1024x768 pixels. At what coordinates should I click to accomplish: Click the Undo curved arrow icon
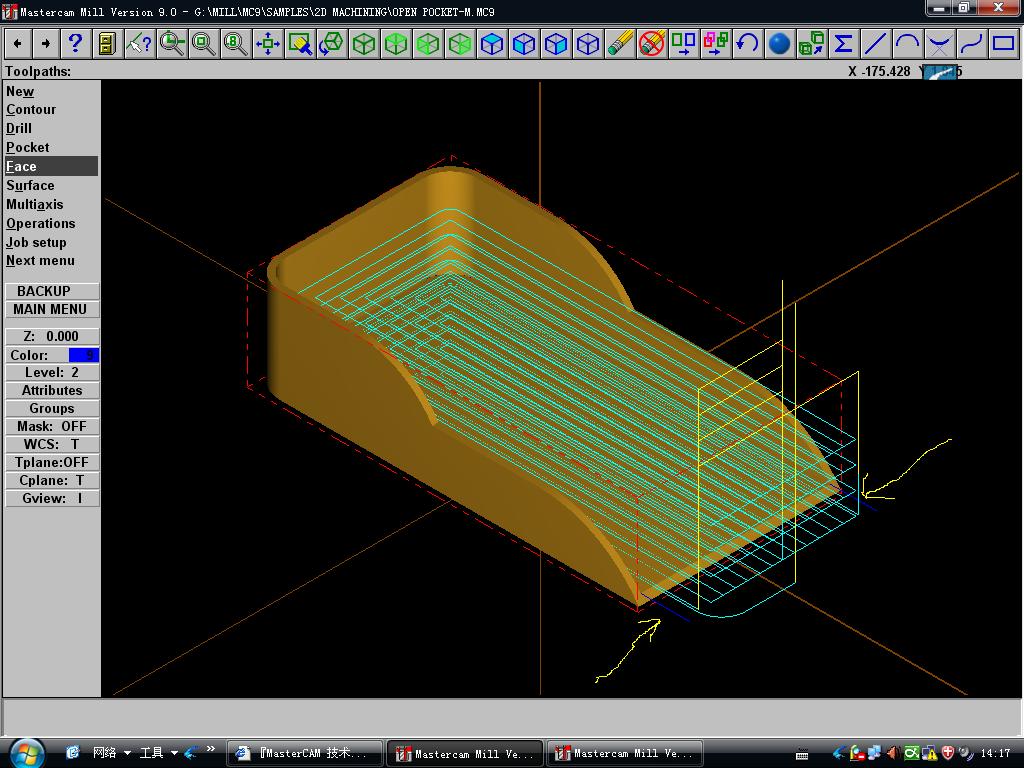(747, 43)
